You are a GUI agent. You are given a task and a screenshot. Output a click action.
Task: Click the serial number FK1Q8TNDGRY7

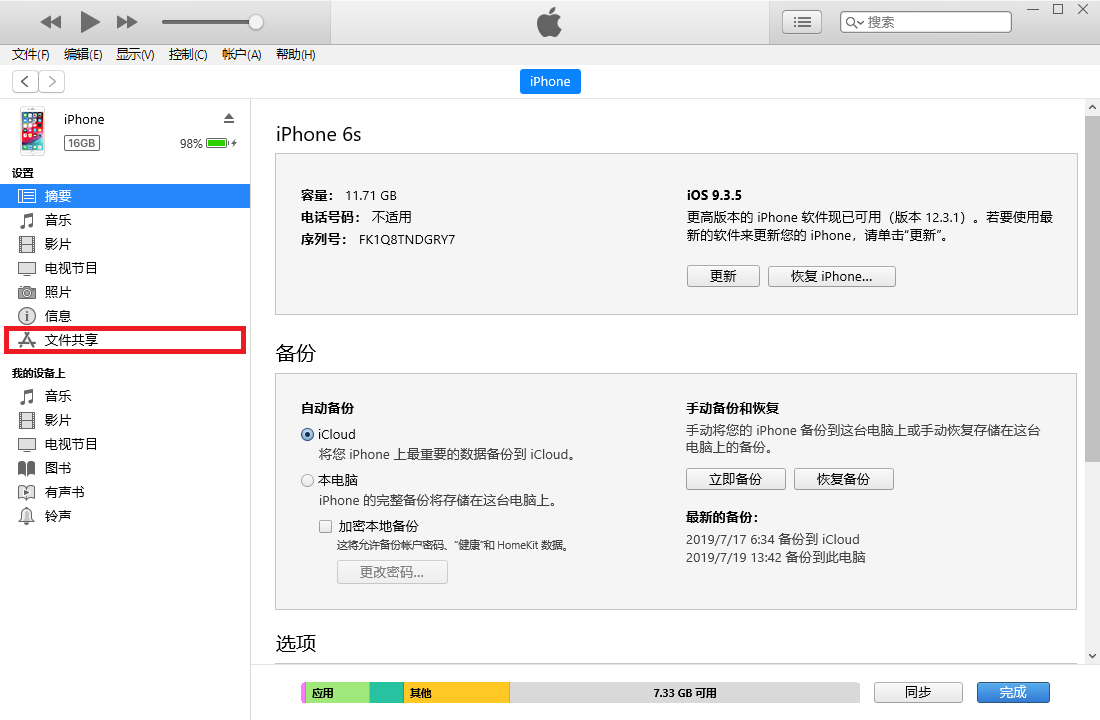click(407, 240)
